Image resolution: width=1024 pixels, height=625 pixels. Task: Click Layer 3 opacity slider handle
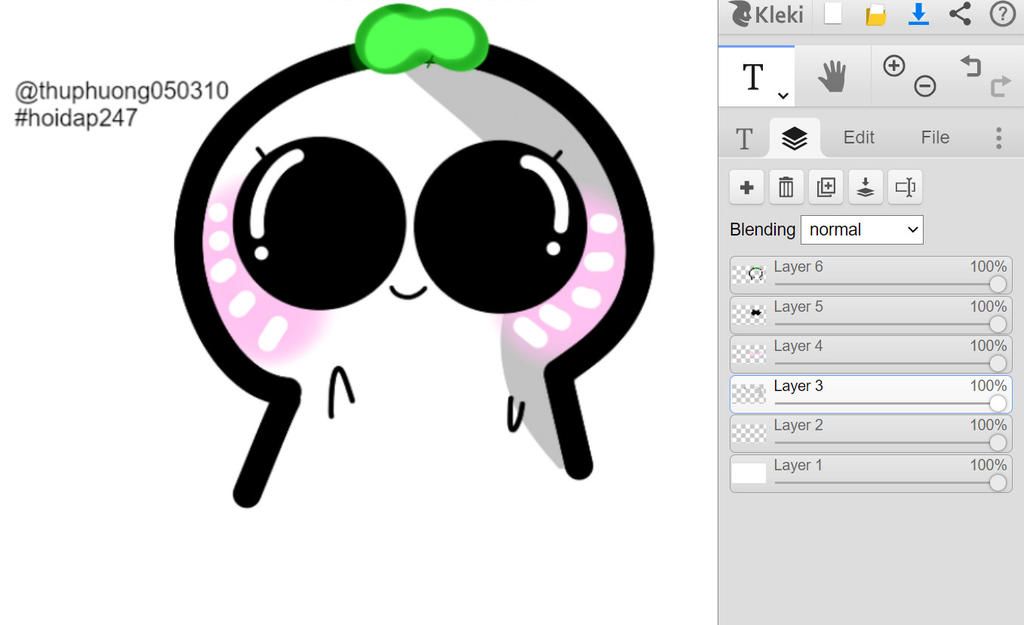(x=997, y=403)
